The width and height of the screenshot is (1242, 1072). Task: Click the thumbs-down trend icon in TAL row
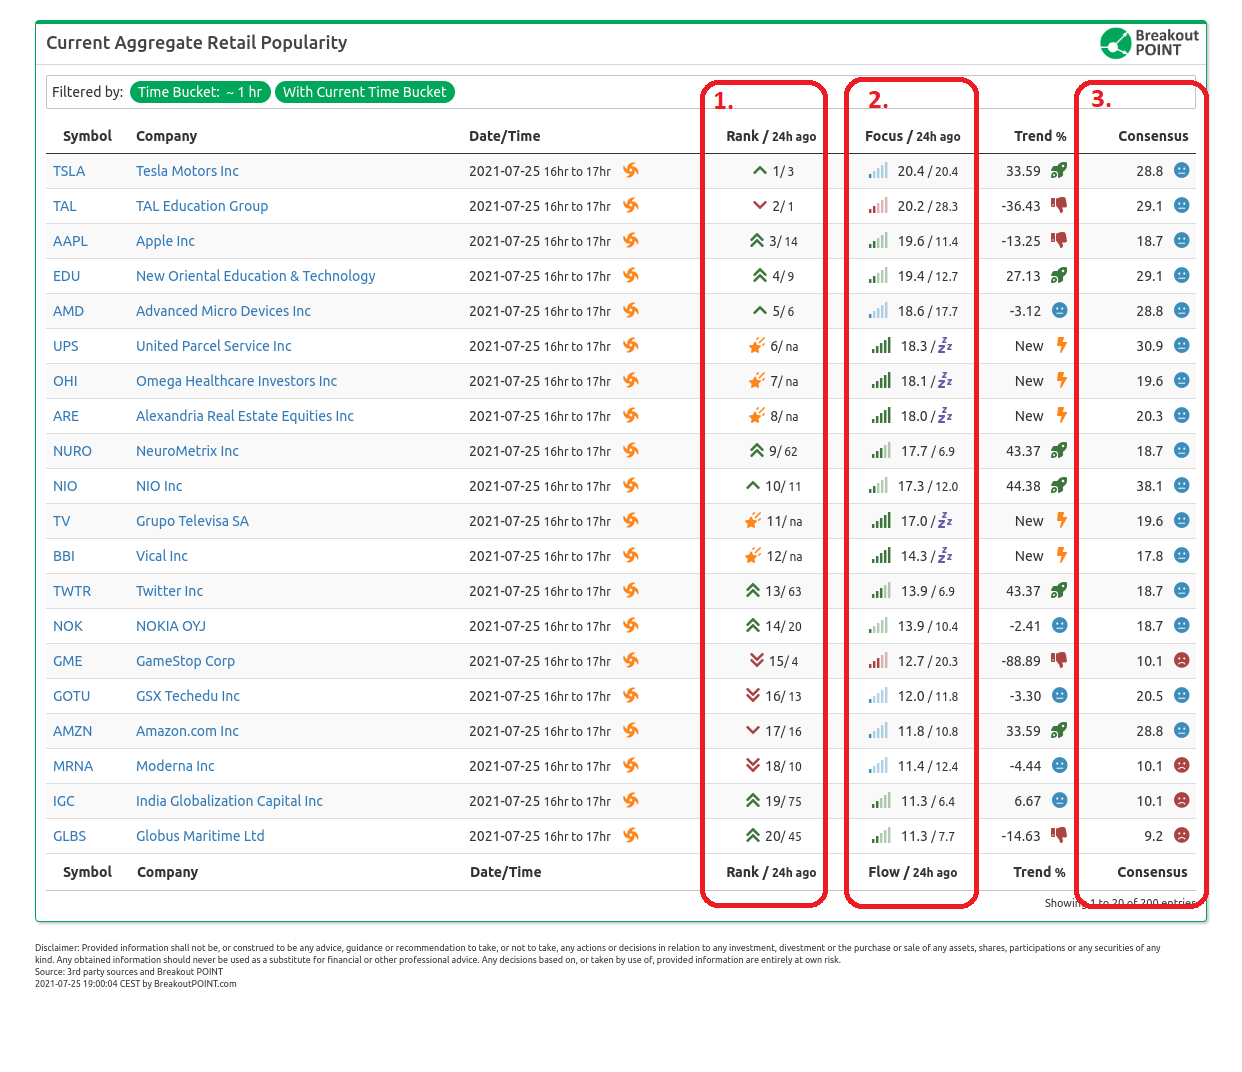point(1059,205)
